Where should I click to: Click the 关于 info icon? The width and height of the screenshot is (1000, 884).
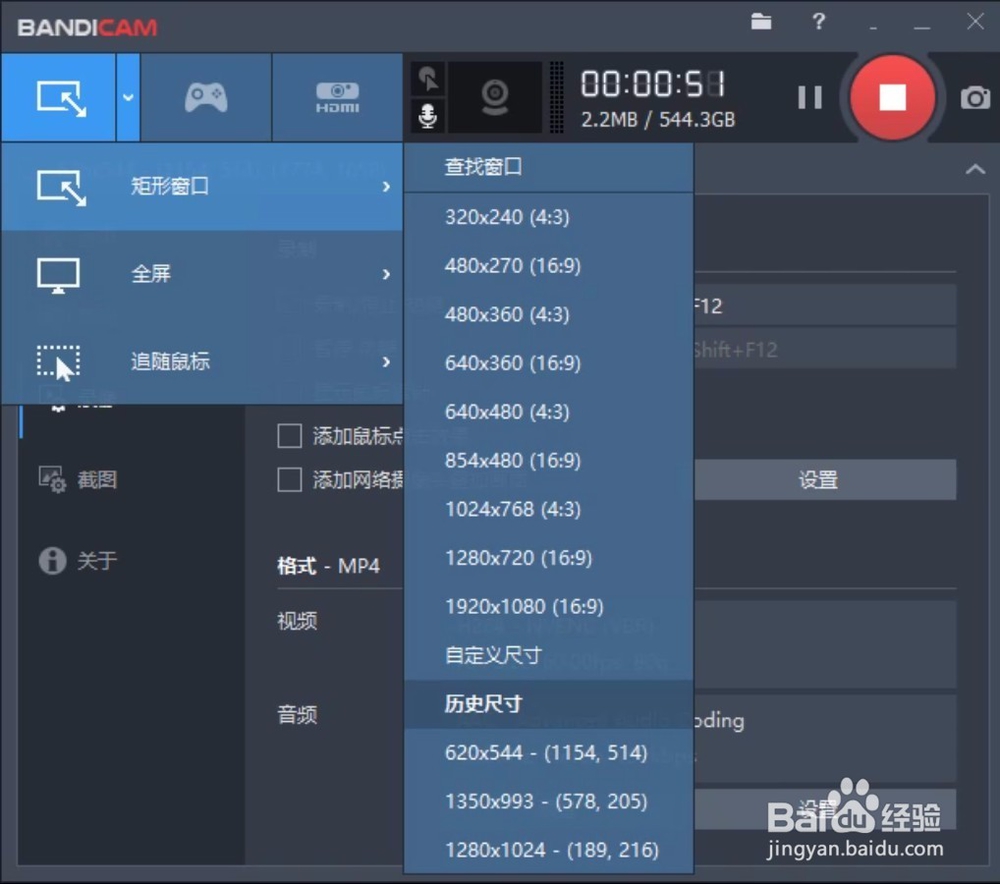(x=52, y=561)
